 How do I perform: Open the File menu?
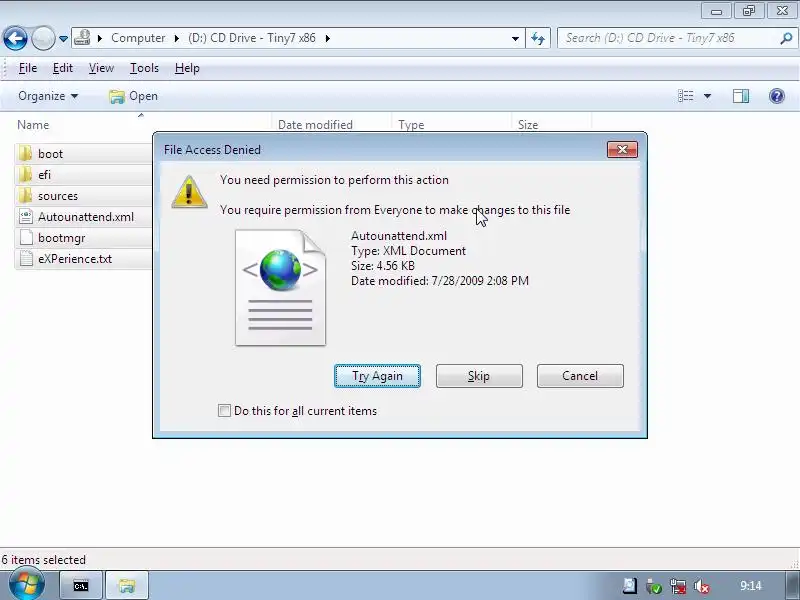pyautogui.click(x=28, y=68)
